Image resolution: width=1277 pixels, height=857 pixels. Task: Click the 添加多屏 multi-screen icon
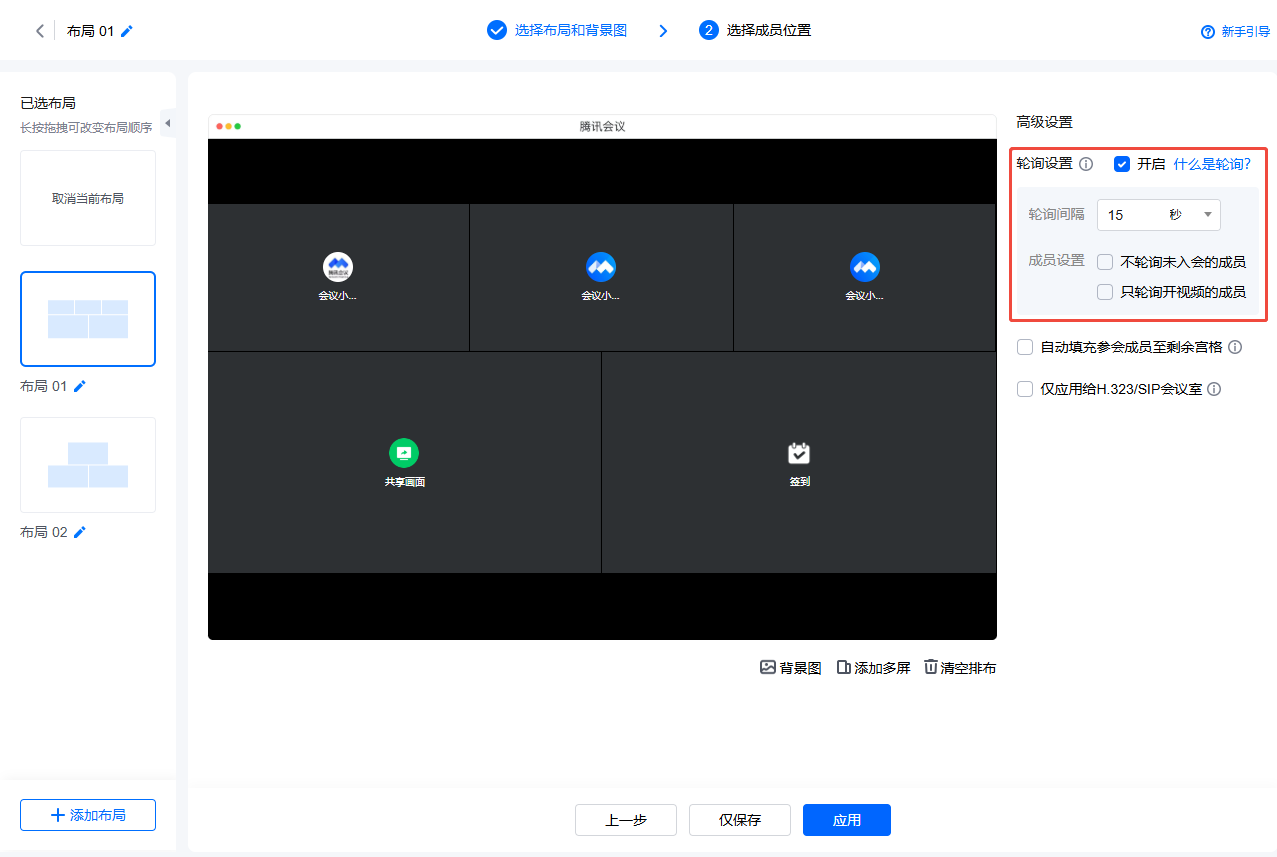click(x=843, y=667)
